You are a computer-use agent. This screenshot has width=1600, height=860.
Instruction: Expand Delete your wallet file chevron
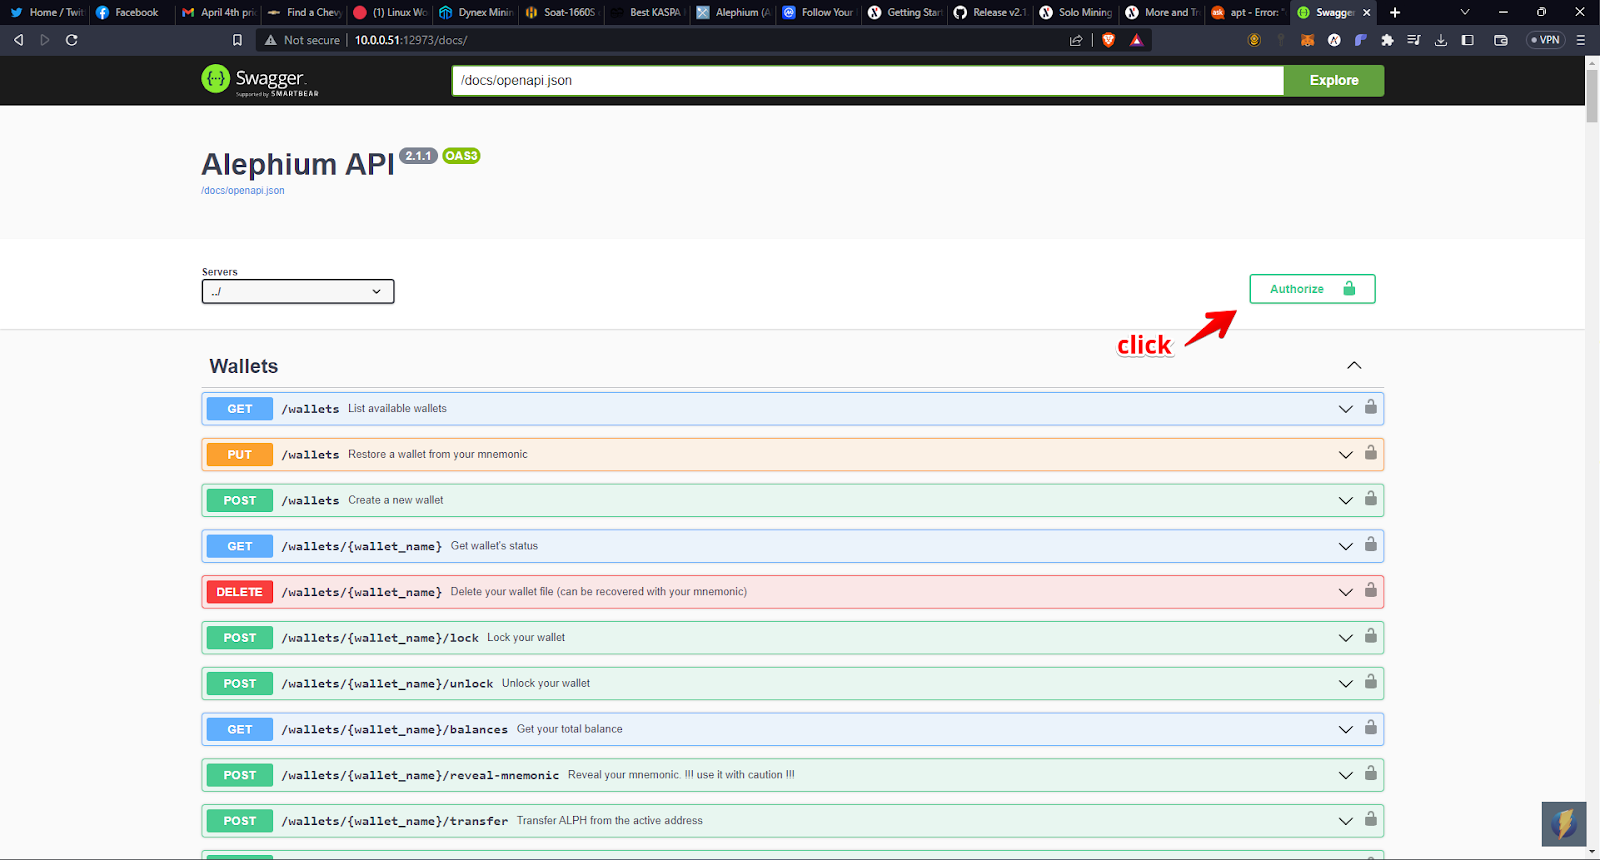(x=1346, y=592)
